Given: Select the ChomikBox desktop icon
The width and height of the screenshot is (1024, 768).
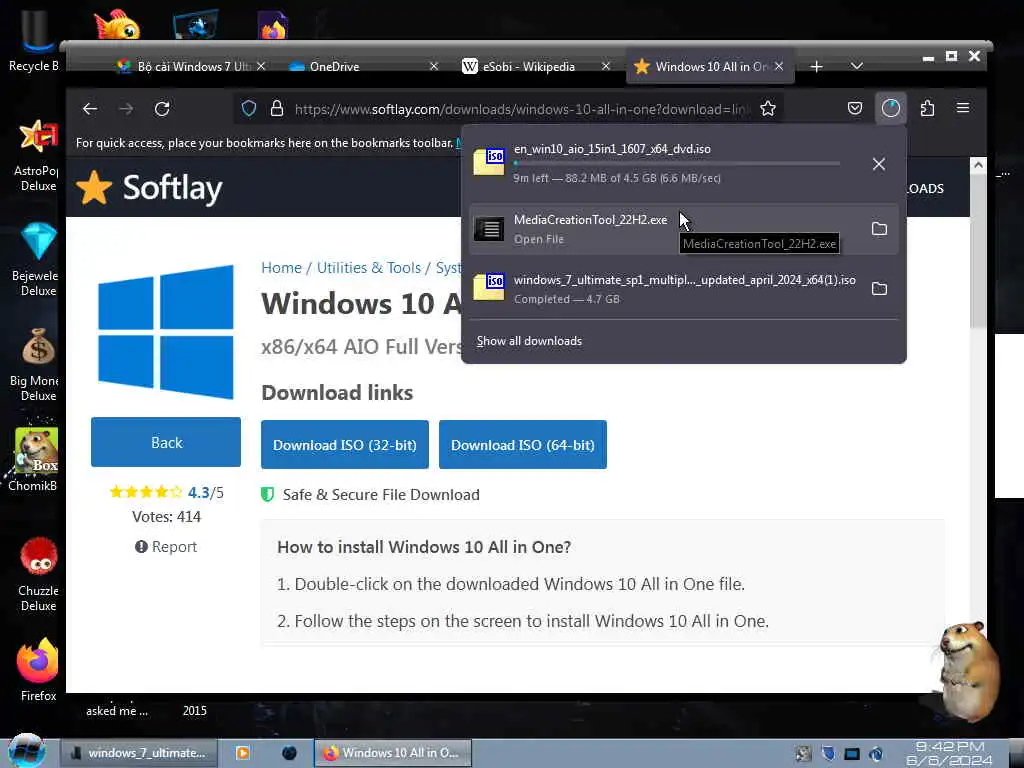Looking at the screenshot, I should click(34, 460).
